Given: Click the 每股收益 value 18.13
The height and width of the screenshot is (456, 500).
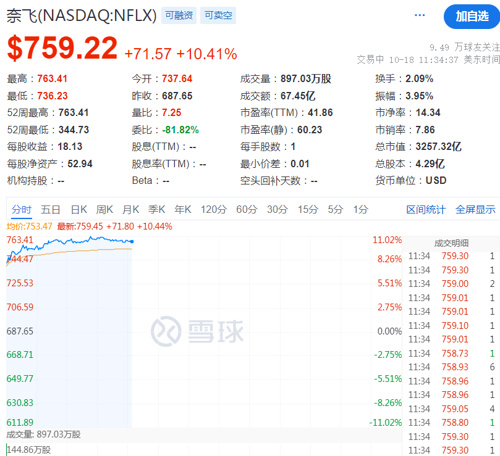Looking at the screenshot, I should coord(70,147).
